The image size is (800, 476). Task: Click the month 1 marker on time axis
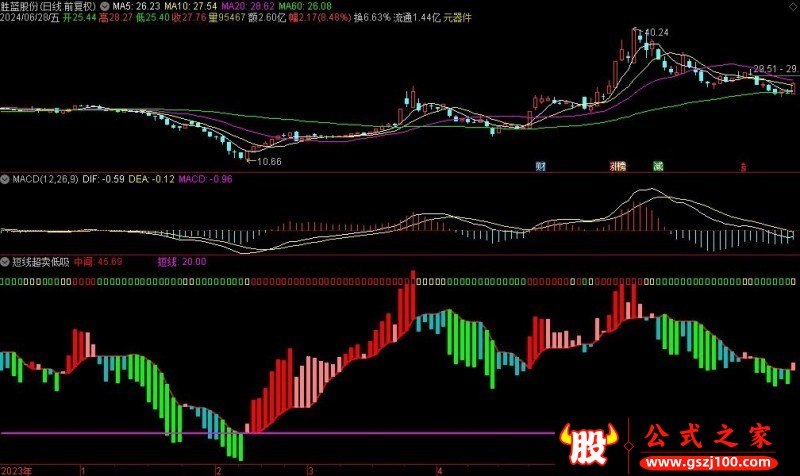83,470
